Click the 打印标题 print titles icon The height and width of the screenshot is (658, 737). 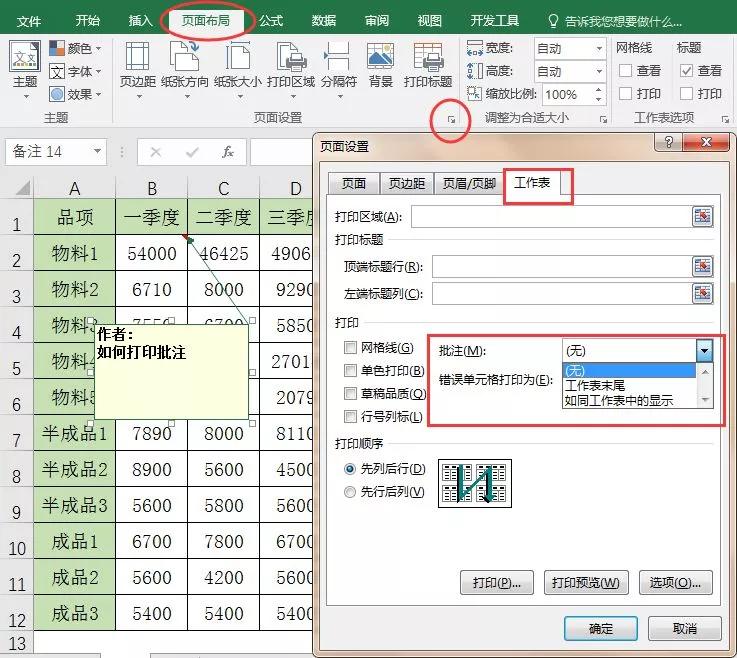click(428, 65)
